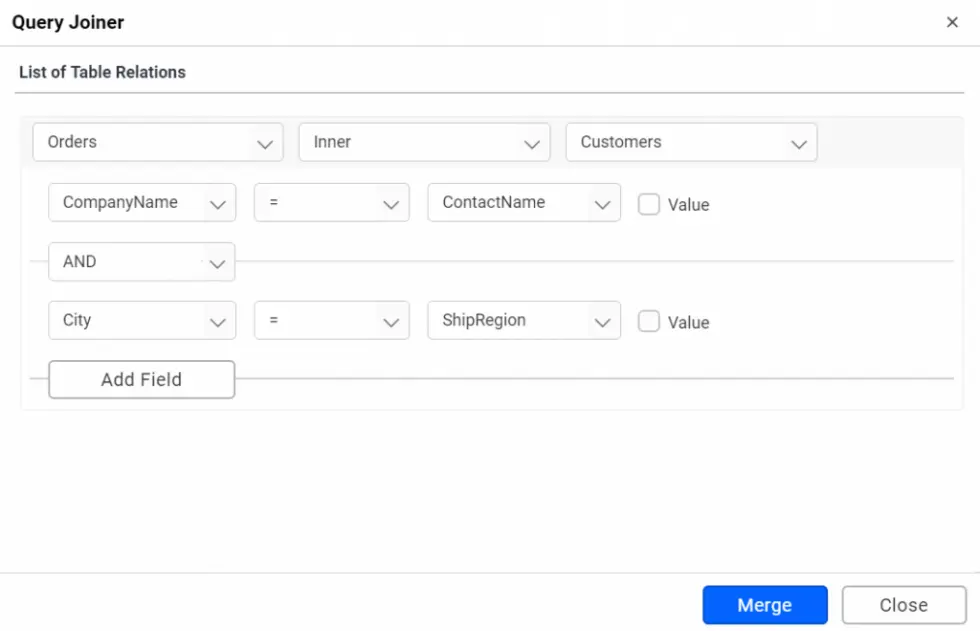980x631 pixels.
Task: Tick the Value checkbox in ShipRegion row
Action: point(649,322)
